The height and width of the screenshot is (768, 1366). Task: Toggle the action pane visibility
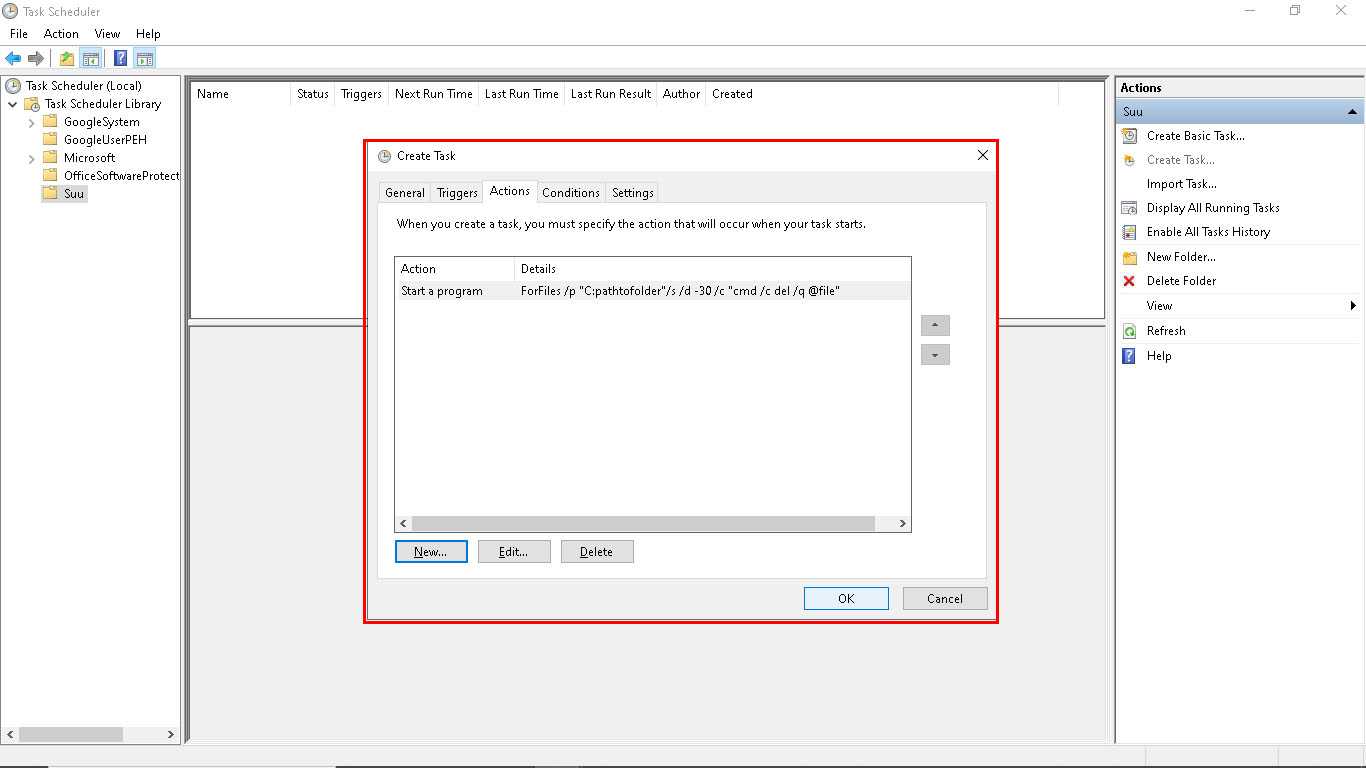coord(143,57)
